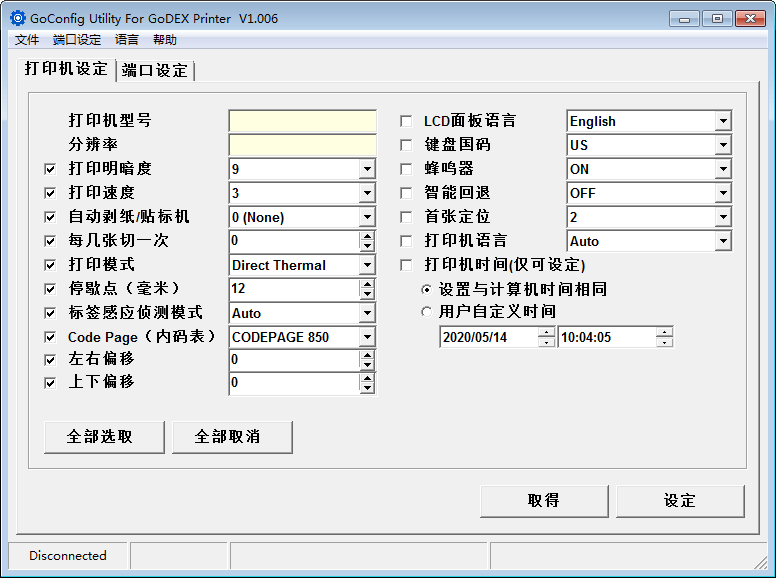Uncheck the 上下偏移 checkbox
Viewport: 776px width, 578px height.
(x=50, y=383)
